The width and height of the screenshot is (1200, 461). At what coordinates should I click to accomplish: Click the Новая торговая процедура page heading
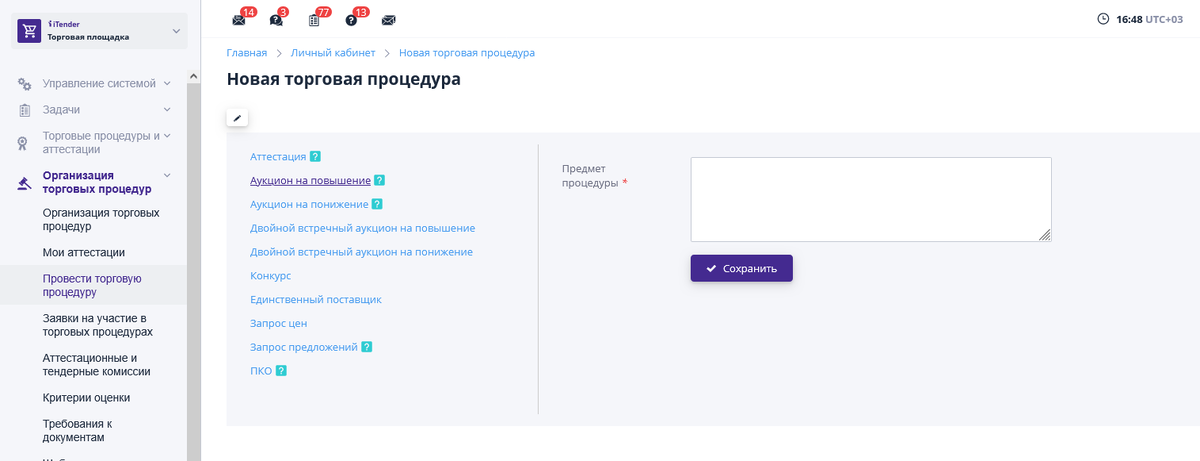pos(344,79)
